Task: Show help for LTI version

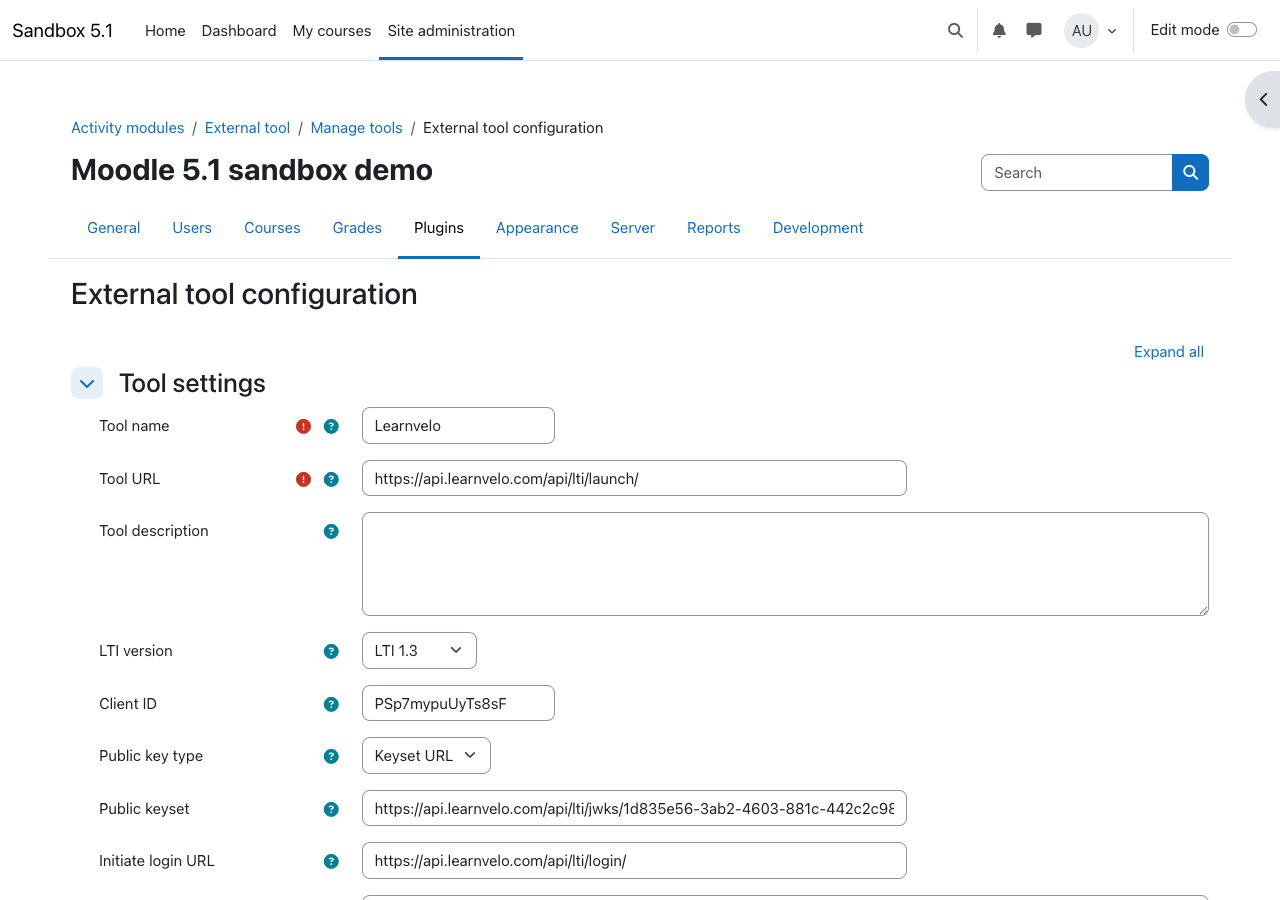Action: click(331, 651)
